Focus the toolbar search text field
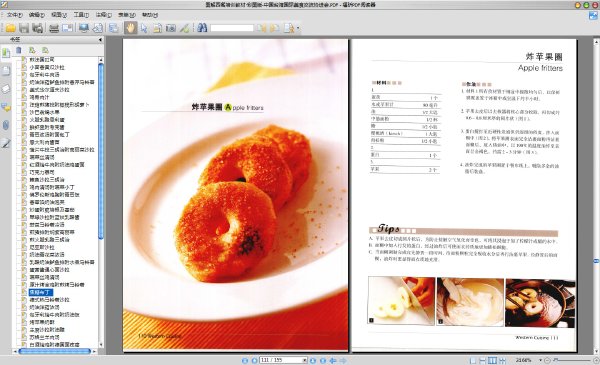The height and width of the screenshot is (365, 600). 232,28
